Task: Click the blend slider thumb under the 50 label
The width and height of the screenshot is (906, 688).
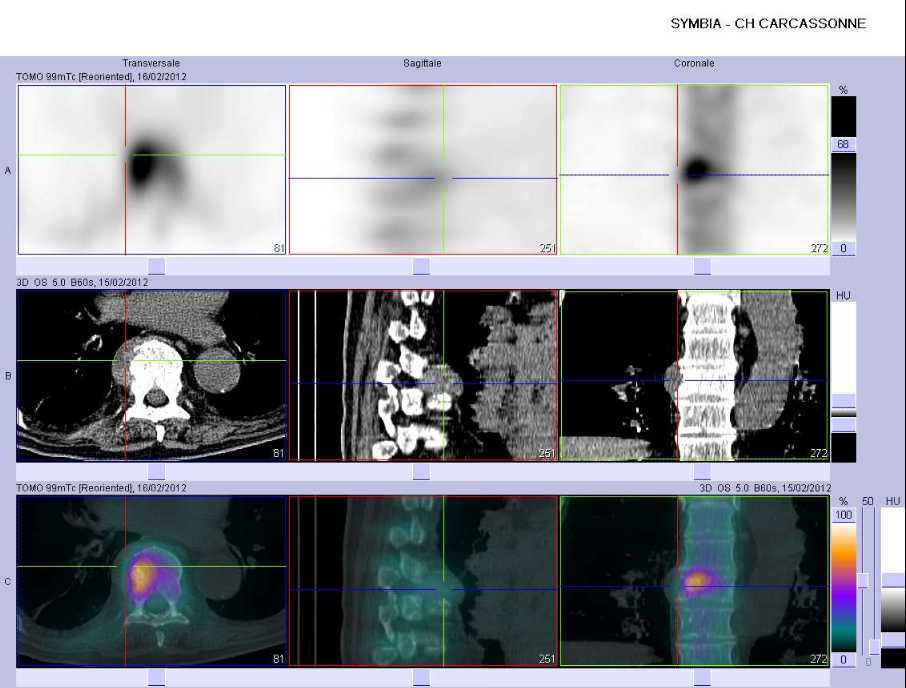Action: click(x=863, y=581)
